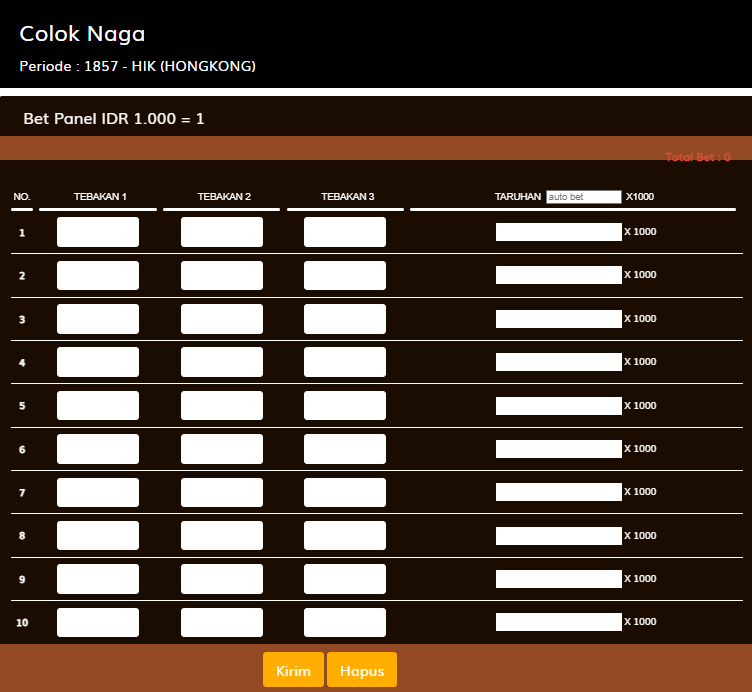This screenshot has height=692, width=752.
Task: Focus Tebakan 2 field in row 6
Action: click(x=222, y=449)
